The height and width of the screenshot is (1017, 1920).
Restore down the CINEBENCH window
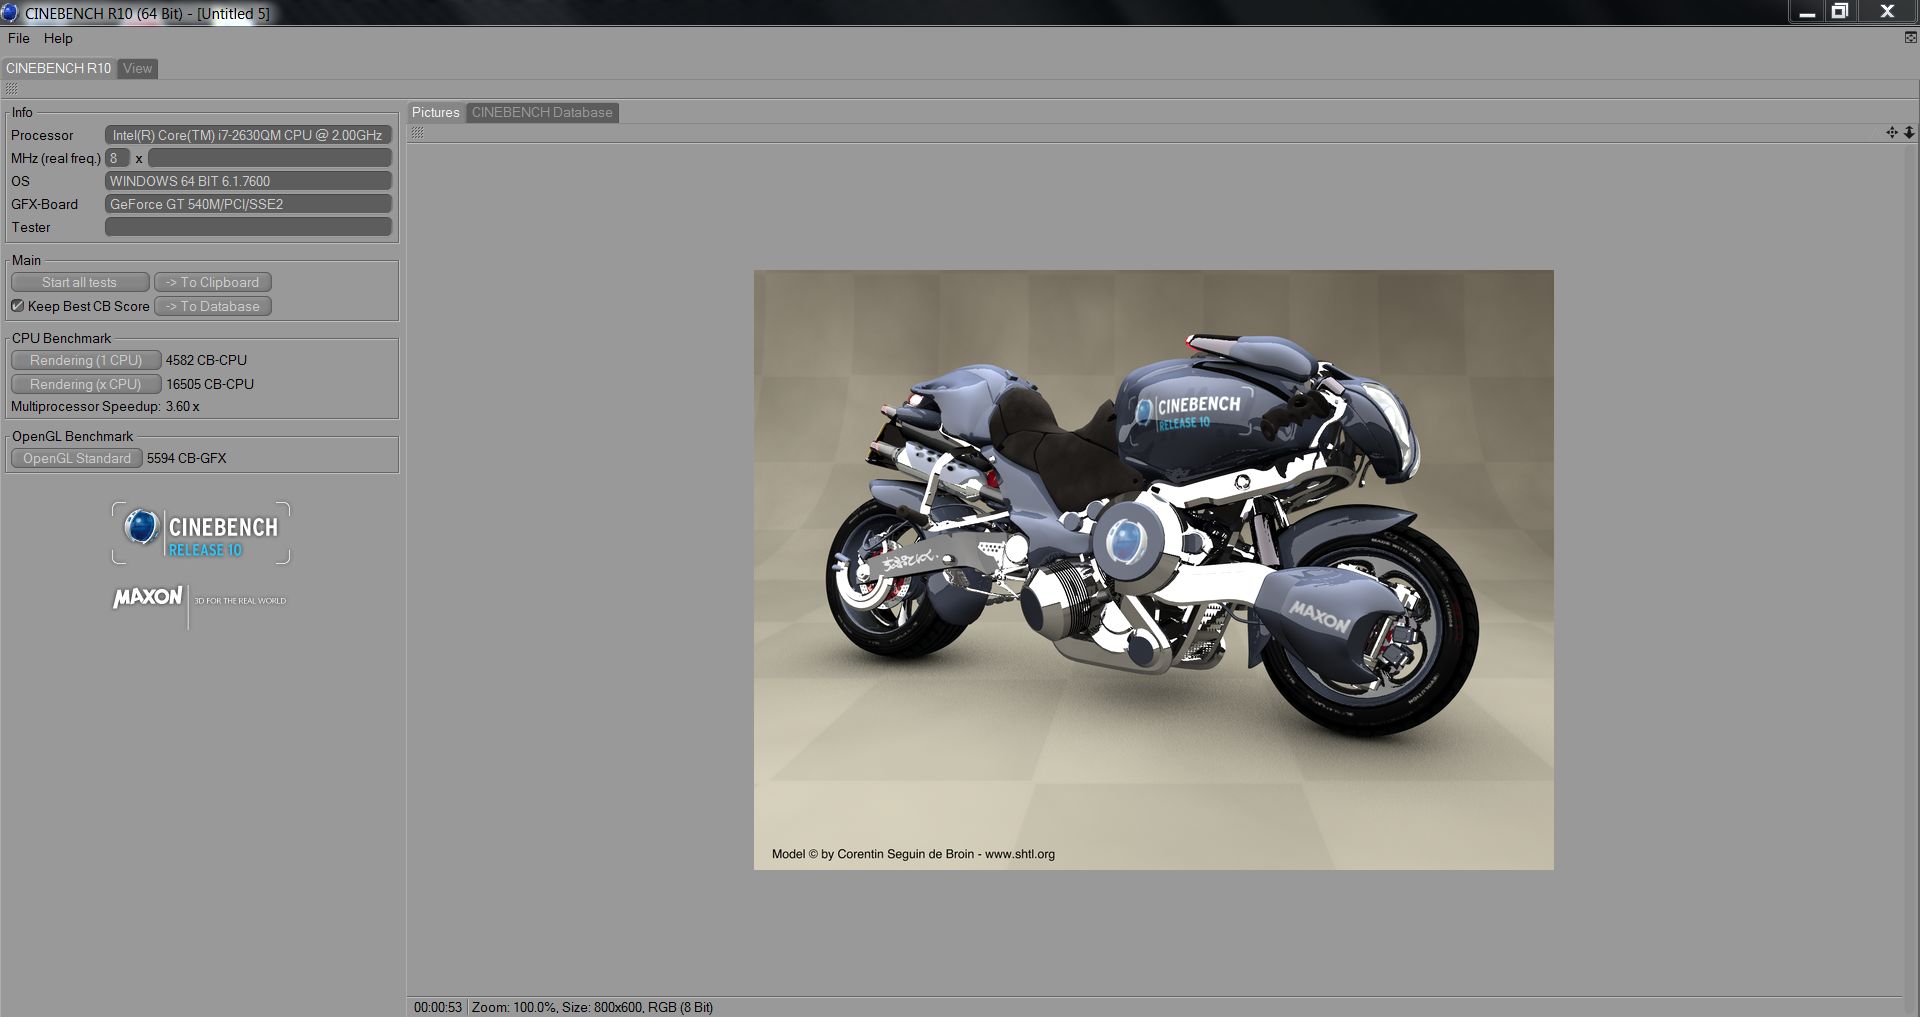(1840, 12)
